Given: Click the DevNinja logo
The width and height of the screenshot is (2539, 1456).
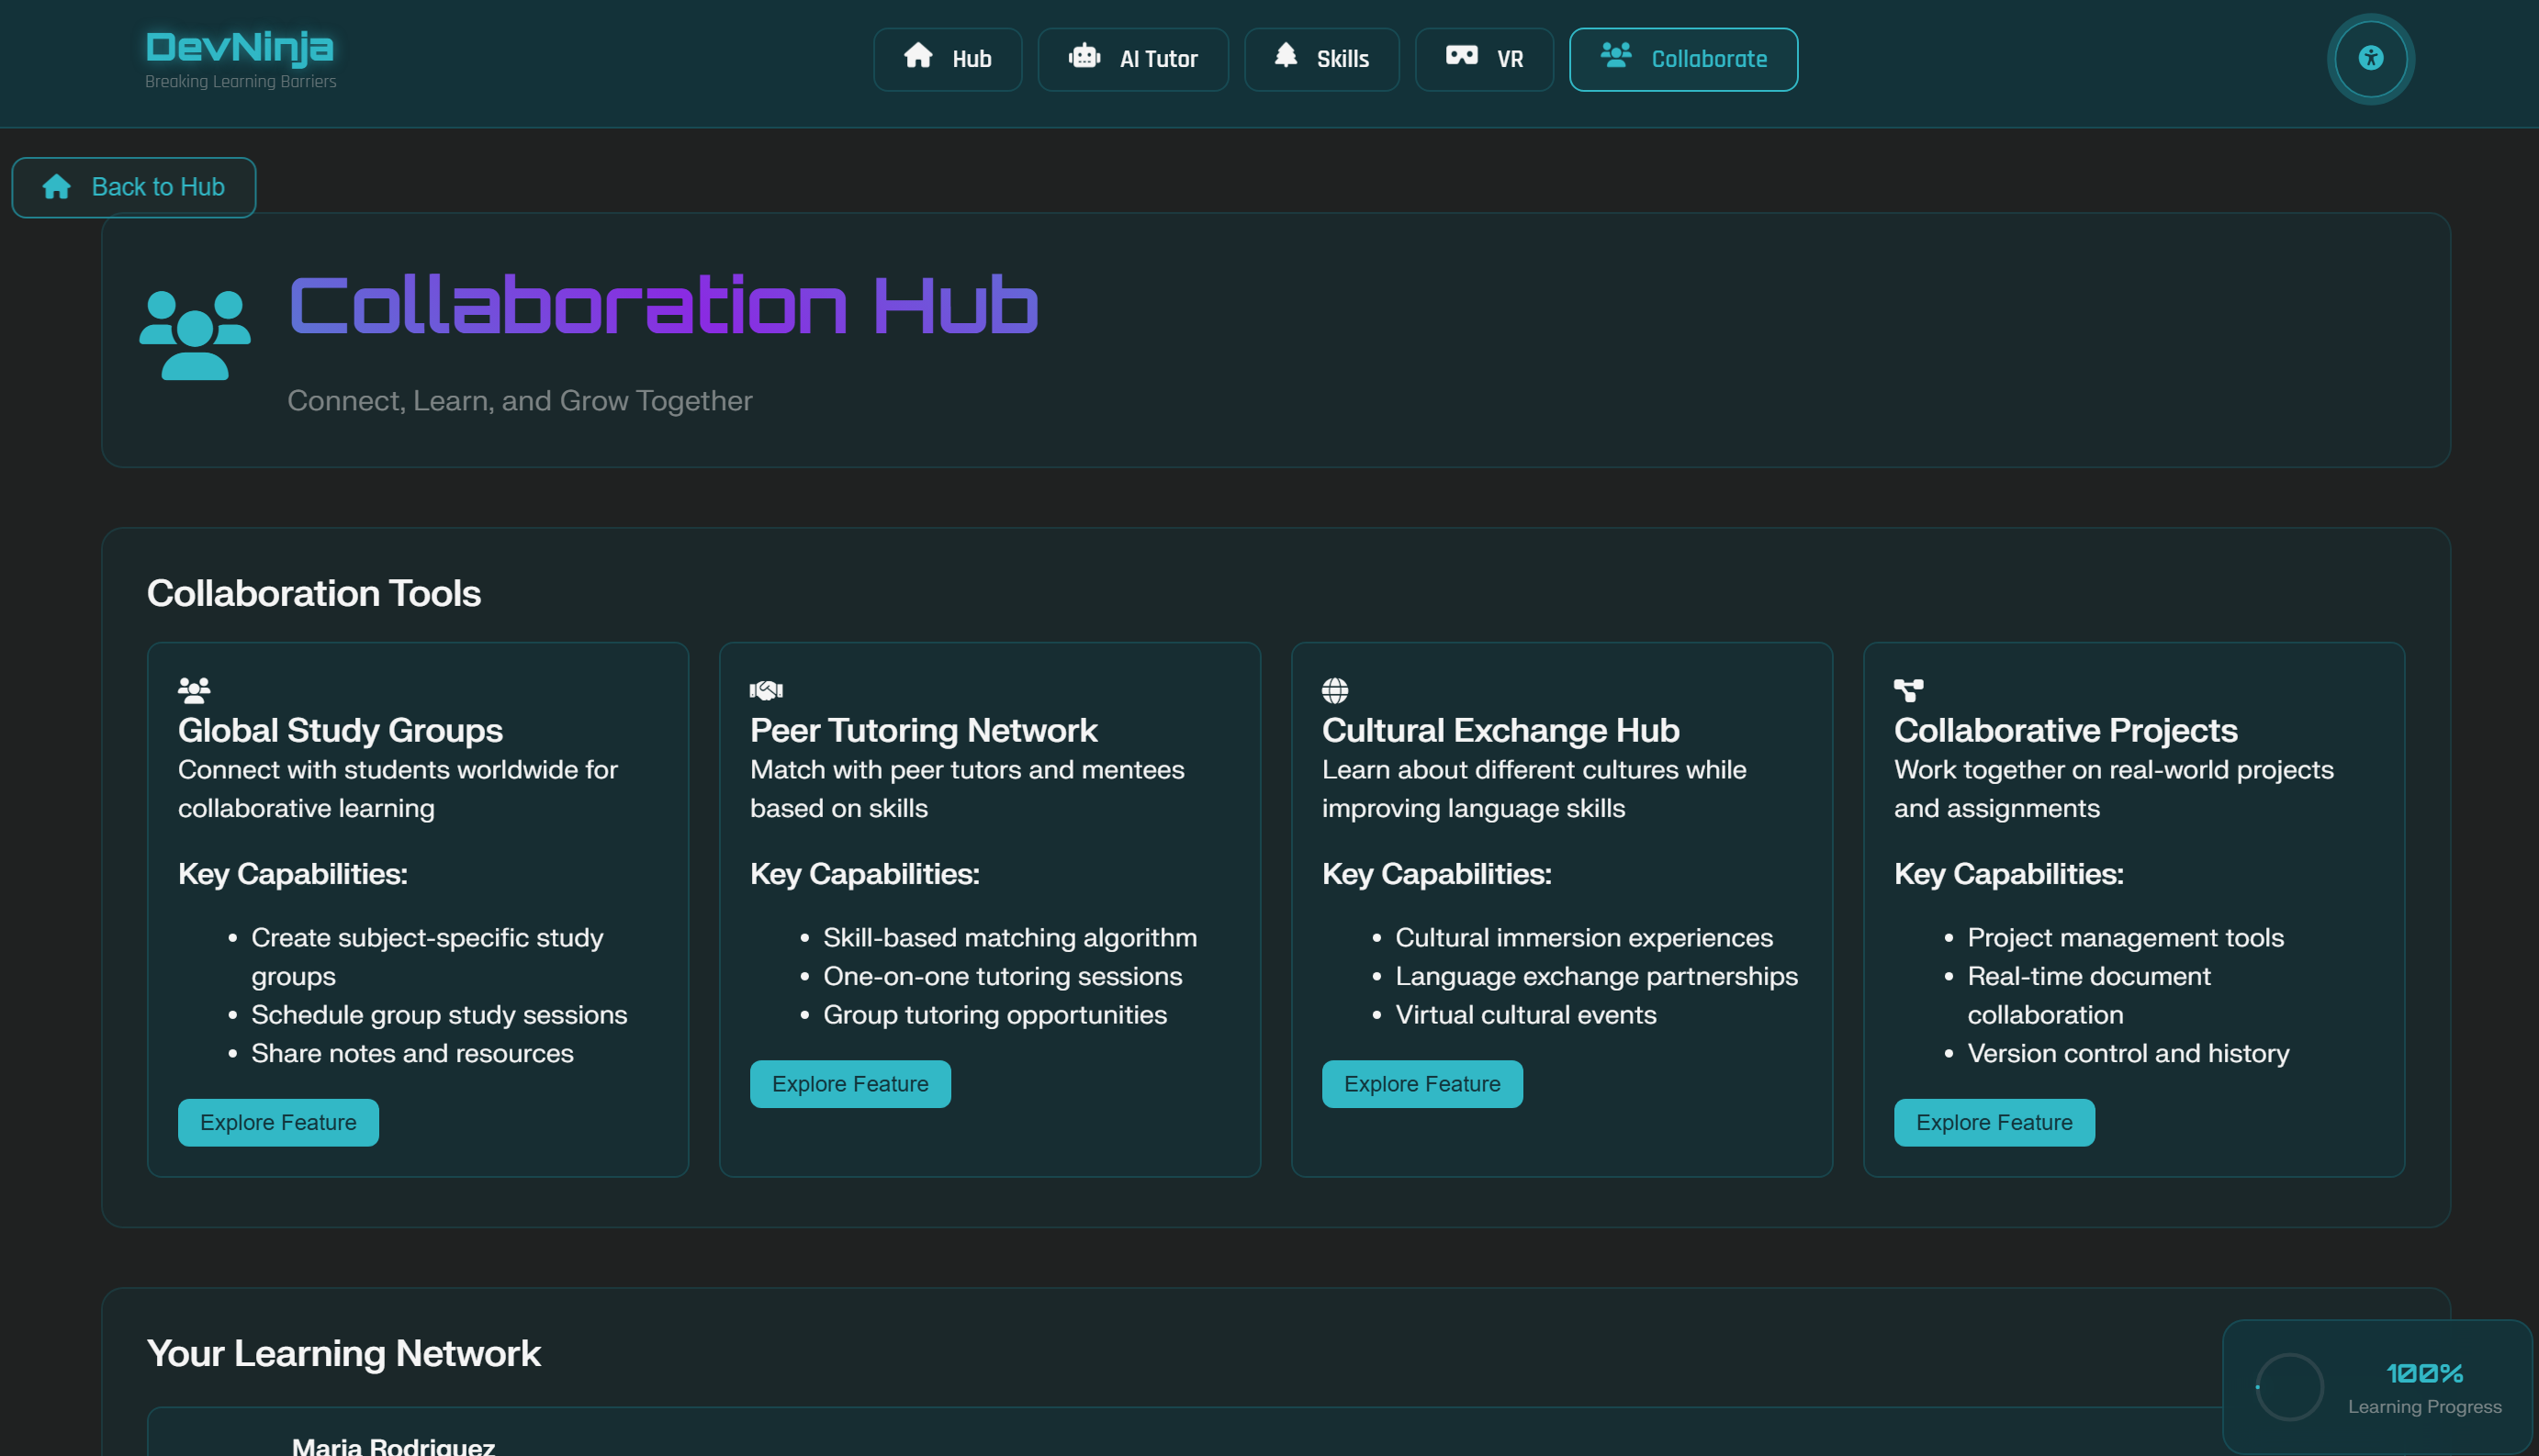Looking at the screenshot, I should click(240, 48).
